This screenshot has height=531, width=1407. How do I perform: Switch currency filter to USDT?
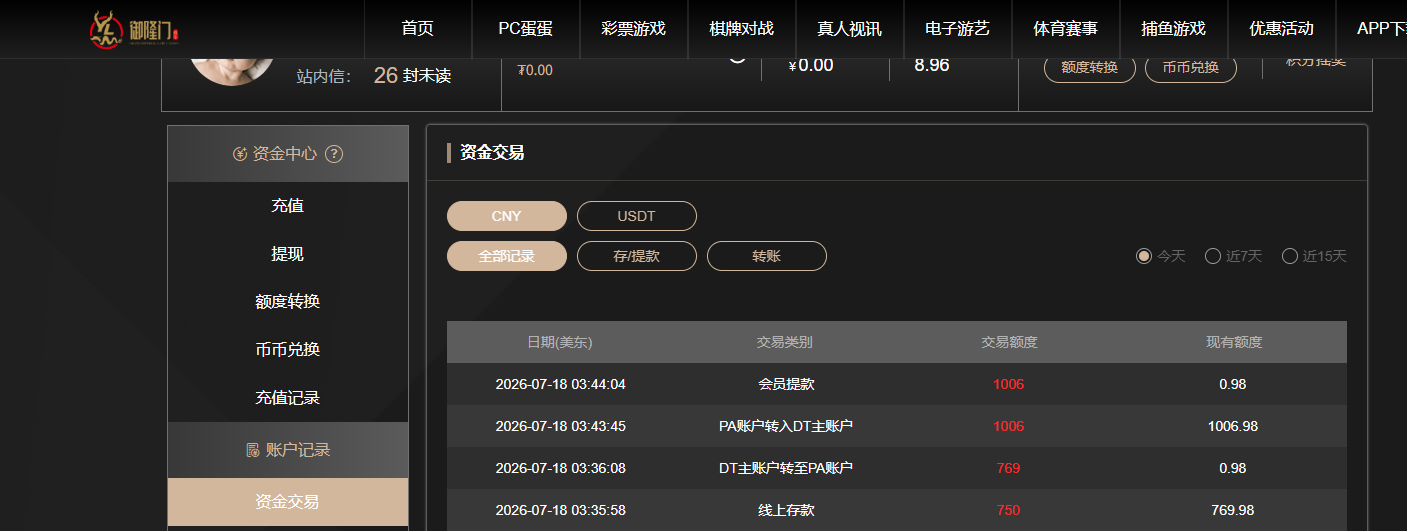[637, 216]
